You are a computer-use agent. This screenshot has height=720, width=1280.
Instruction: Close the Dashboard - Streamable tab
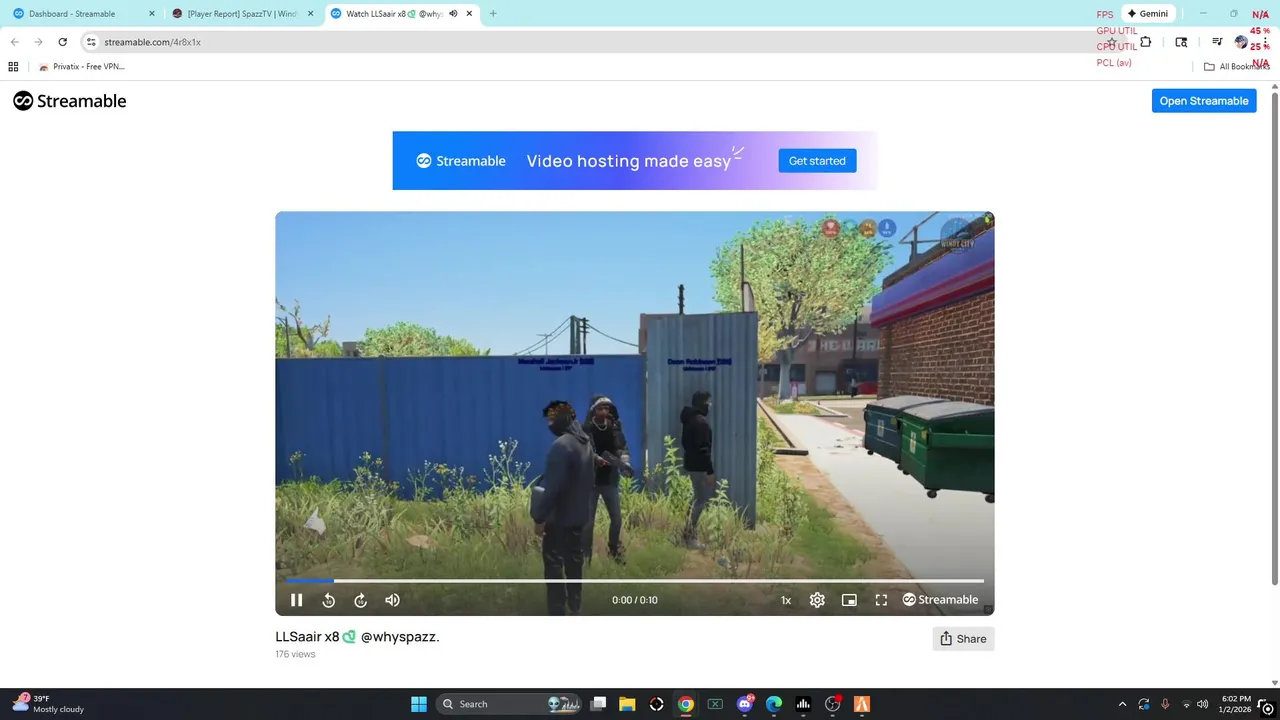[x=151, y=14]
